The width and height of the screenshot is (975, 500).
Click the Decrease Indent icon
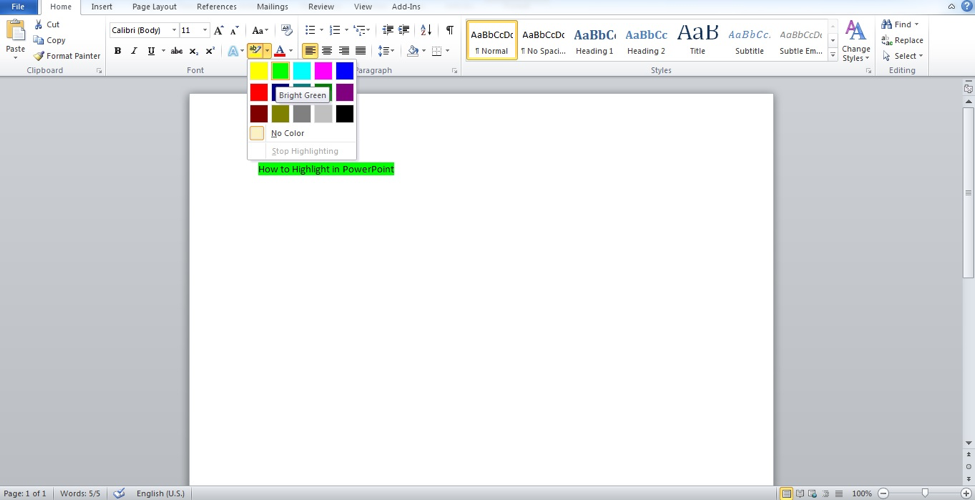[x=387, y=30]
